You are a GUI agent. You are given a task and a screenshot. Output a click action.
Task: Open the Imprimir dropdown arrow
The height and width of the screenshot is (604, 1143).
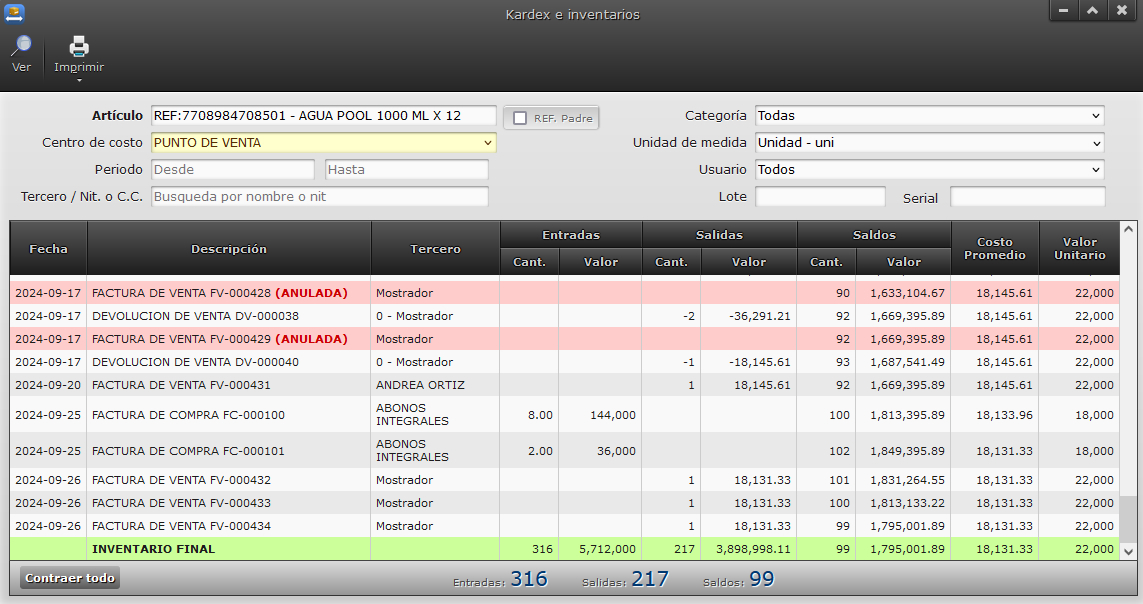(x=79, y=80)
